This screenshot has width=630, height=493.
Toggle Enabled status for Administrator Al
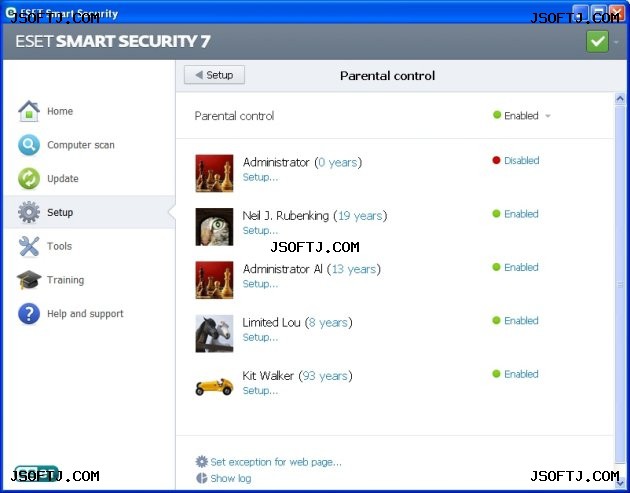point(515,267)
